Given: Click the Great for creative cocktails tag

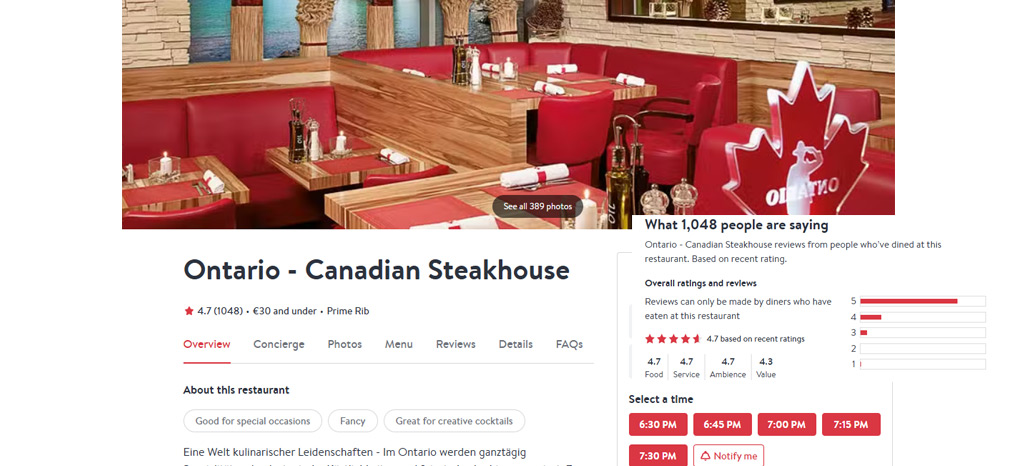Looking at the screenshot, I should coord(454,421).
